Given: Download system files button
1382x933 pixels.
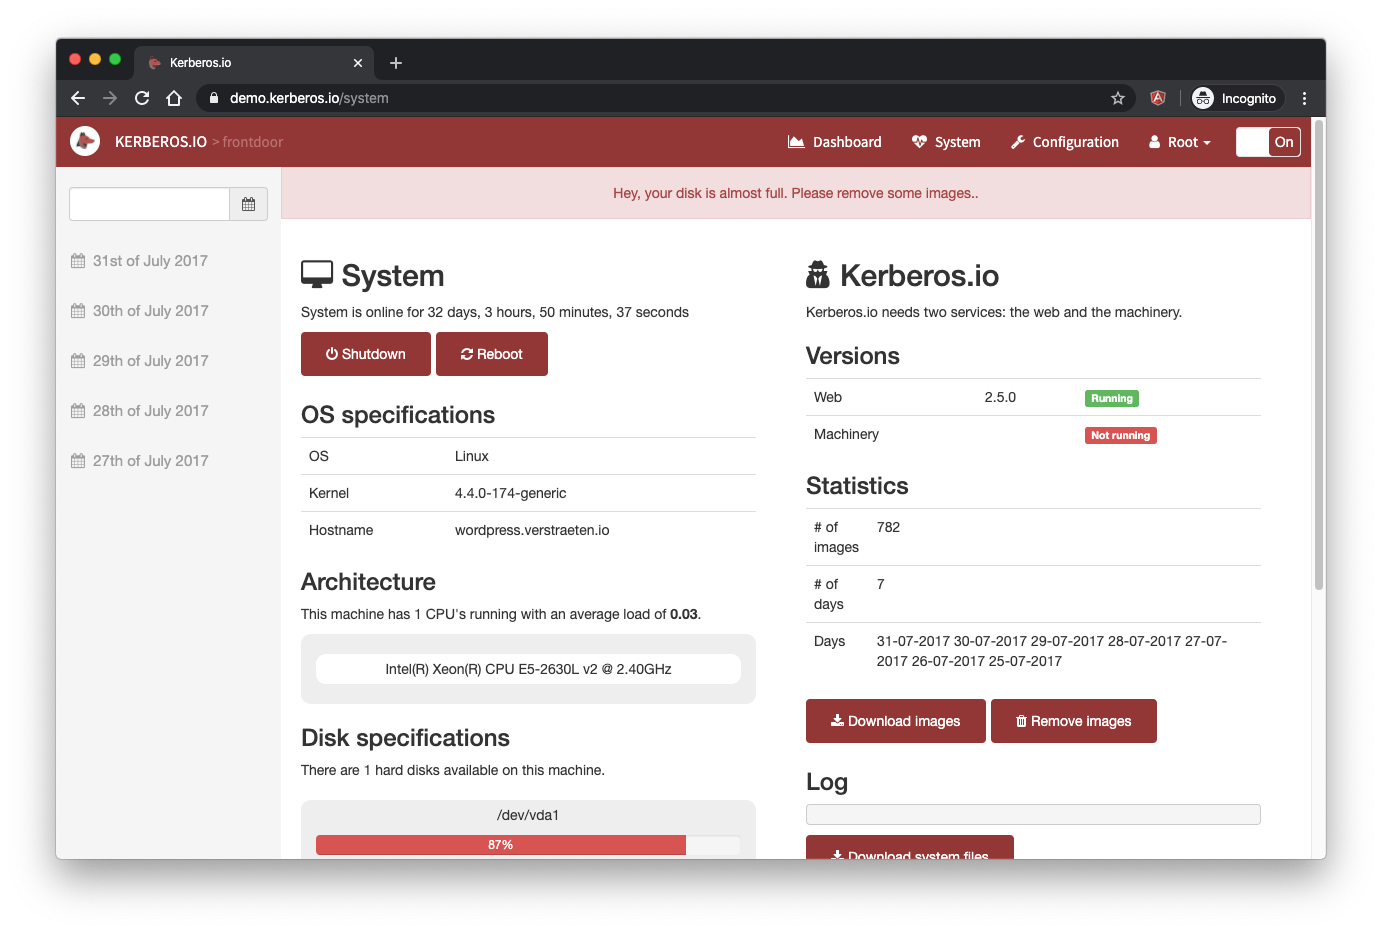Looking at the screenshot, I should 910,848.
